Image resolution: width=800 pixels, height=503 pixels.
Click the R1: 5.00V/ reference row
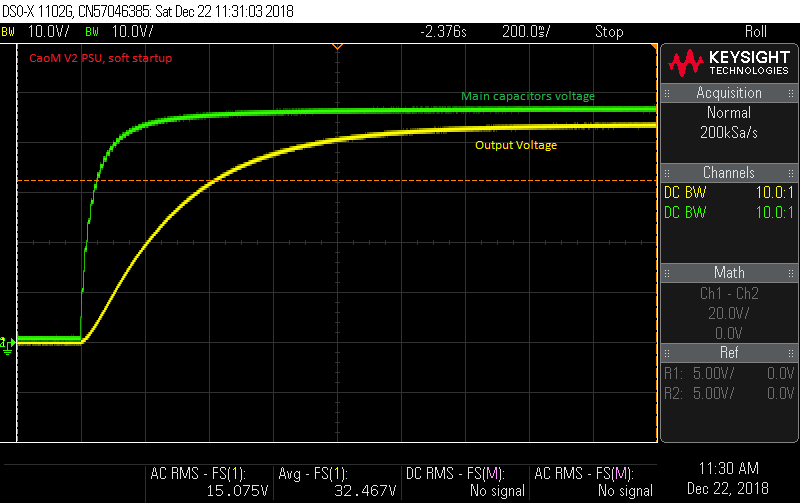729,374
